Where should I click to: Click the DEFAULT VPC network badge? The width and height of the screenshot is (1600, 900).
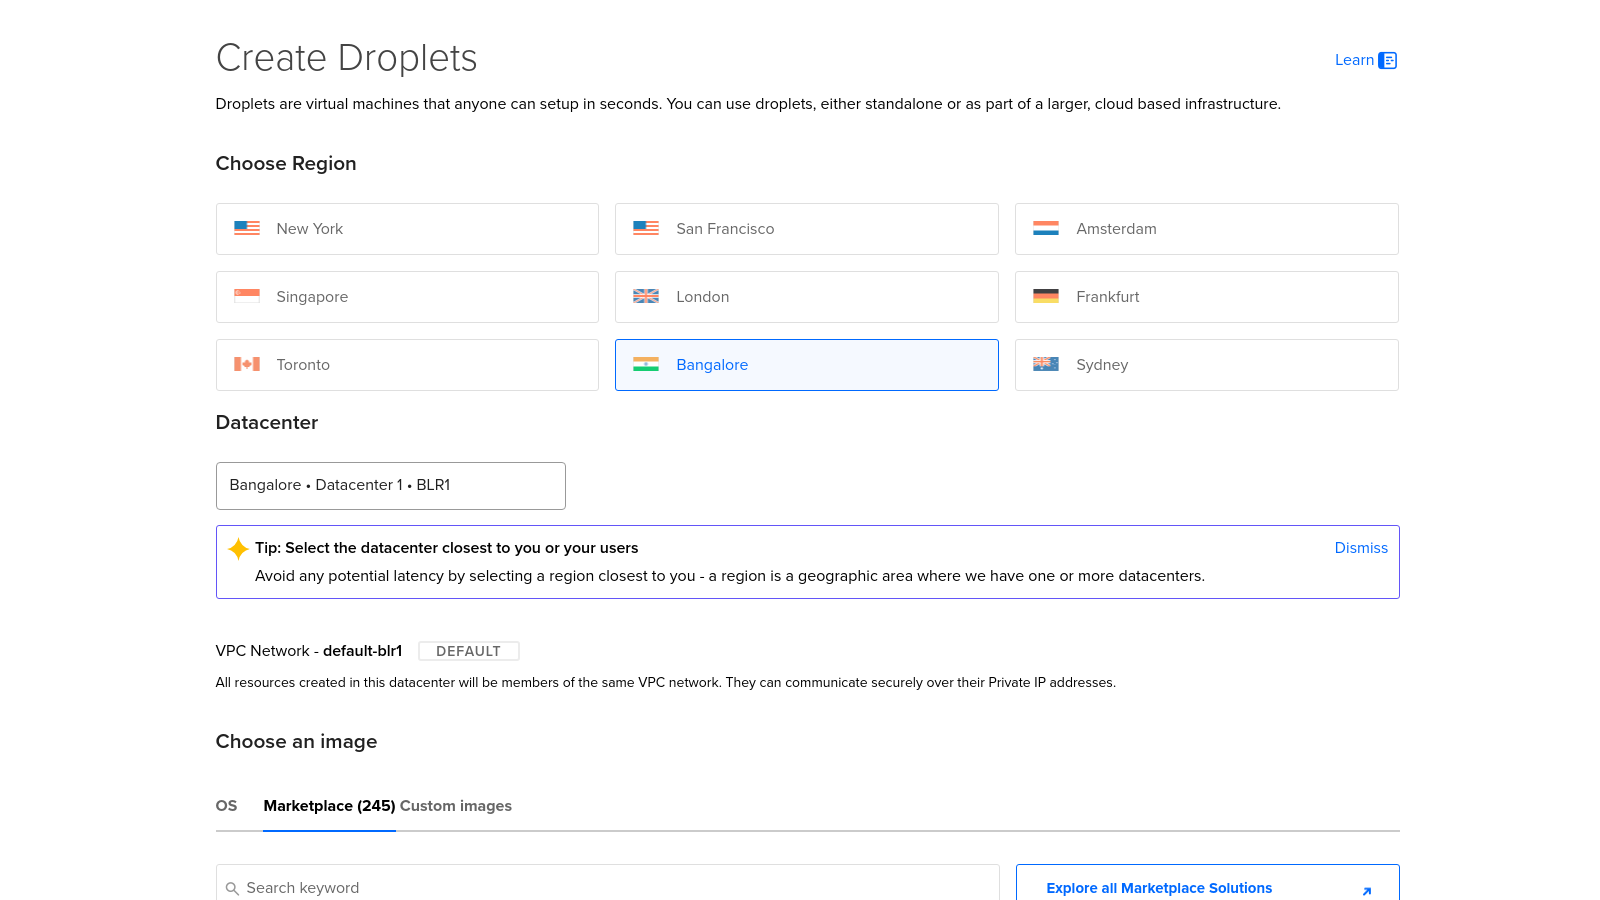pos(469,651)
